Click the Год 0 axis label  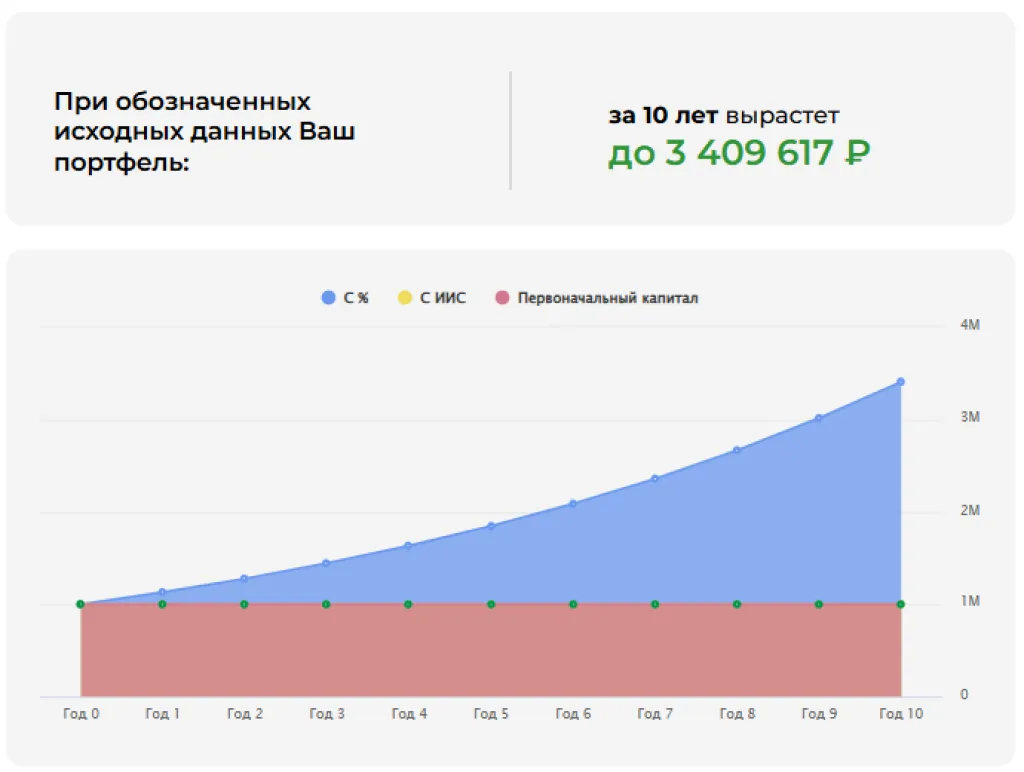[x=80, y=714]
